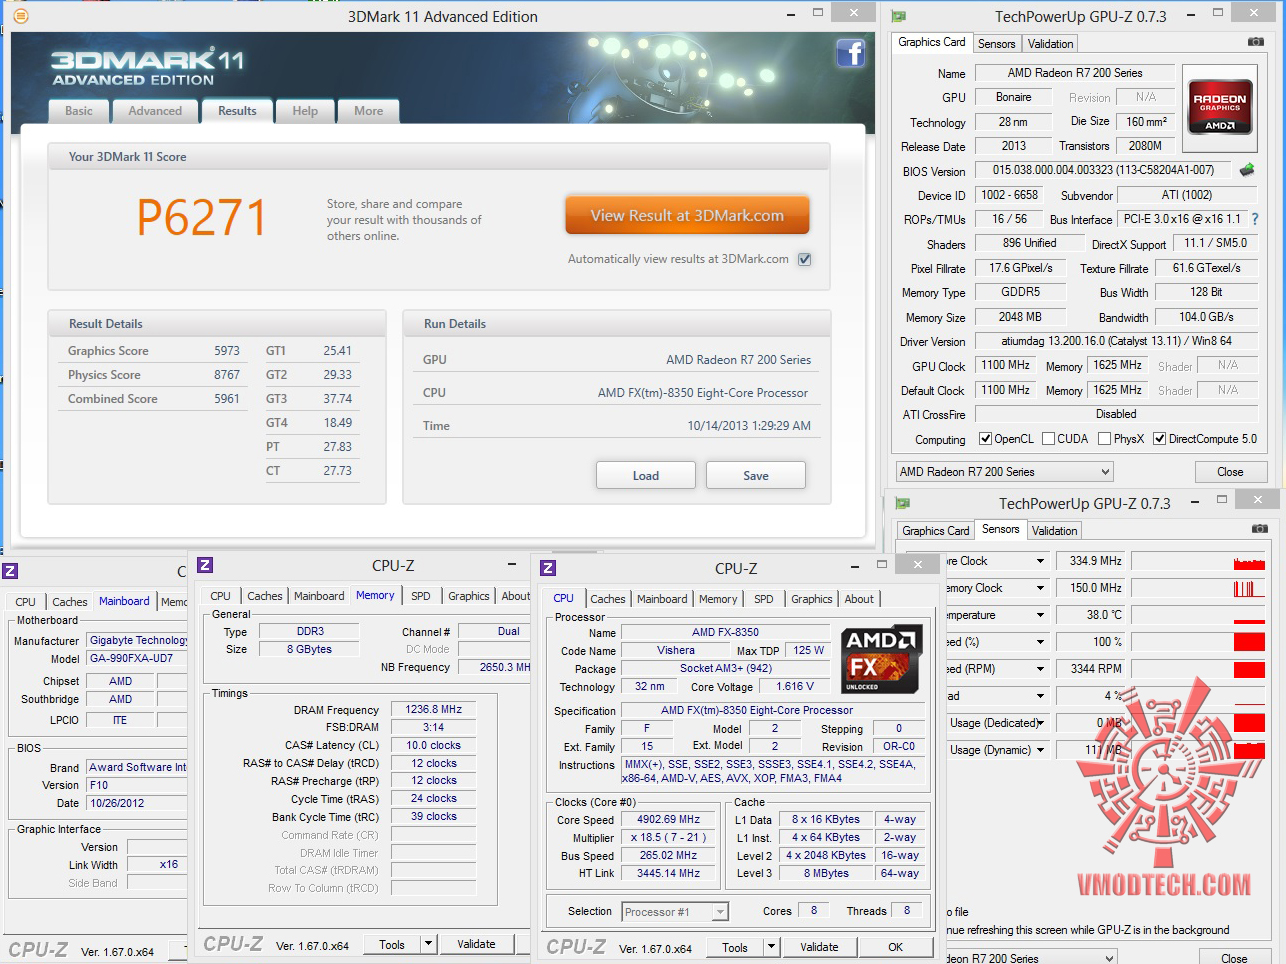Switch to Validation tab in upper GPU-Z window
Screen dimensions: 1286x964
click(x=1050, y=44)
